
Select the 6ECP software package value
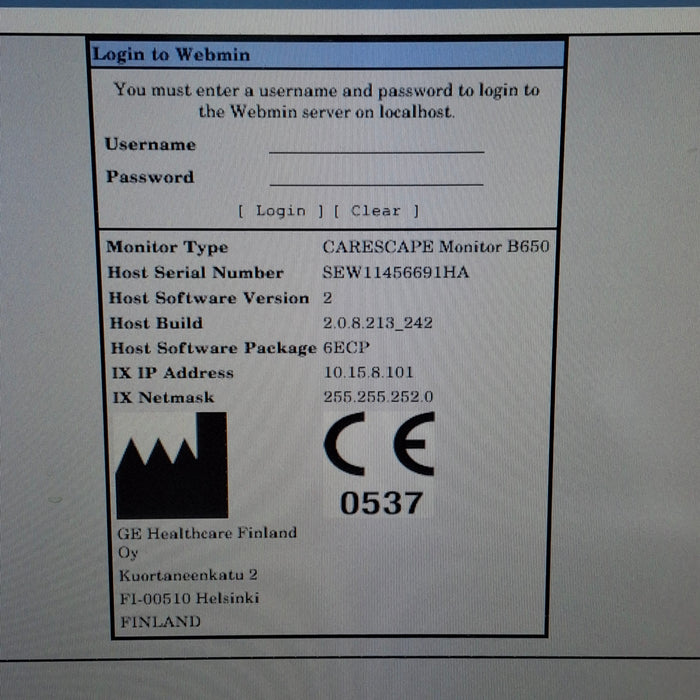(x=347, y=348)
